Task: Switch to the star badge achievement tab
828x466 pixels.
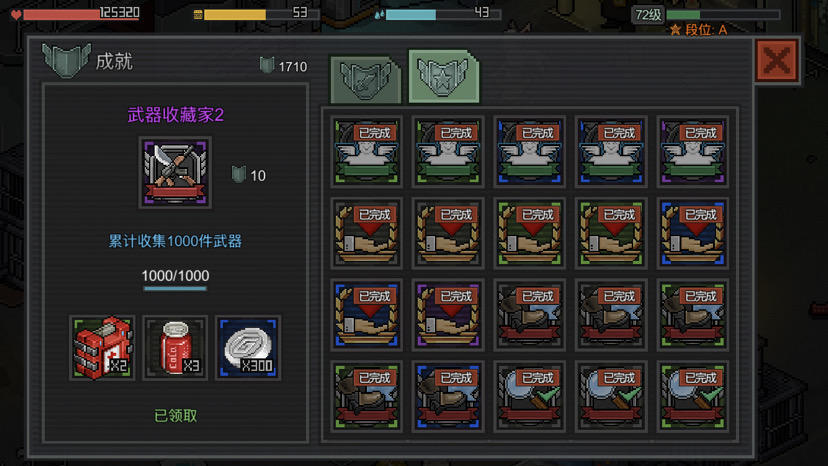Action: pos(444,76)
